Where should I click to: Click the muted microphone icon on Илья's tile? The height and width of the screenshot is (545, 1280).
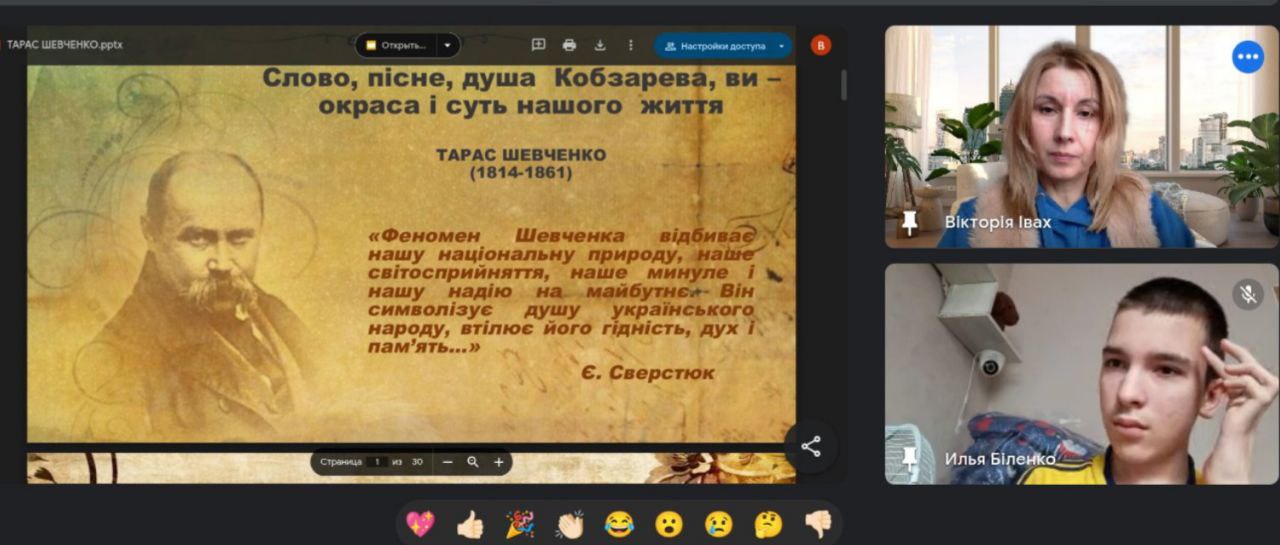click(x=1248, y=294)
